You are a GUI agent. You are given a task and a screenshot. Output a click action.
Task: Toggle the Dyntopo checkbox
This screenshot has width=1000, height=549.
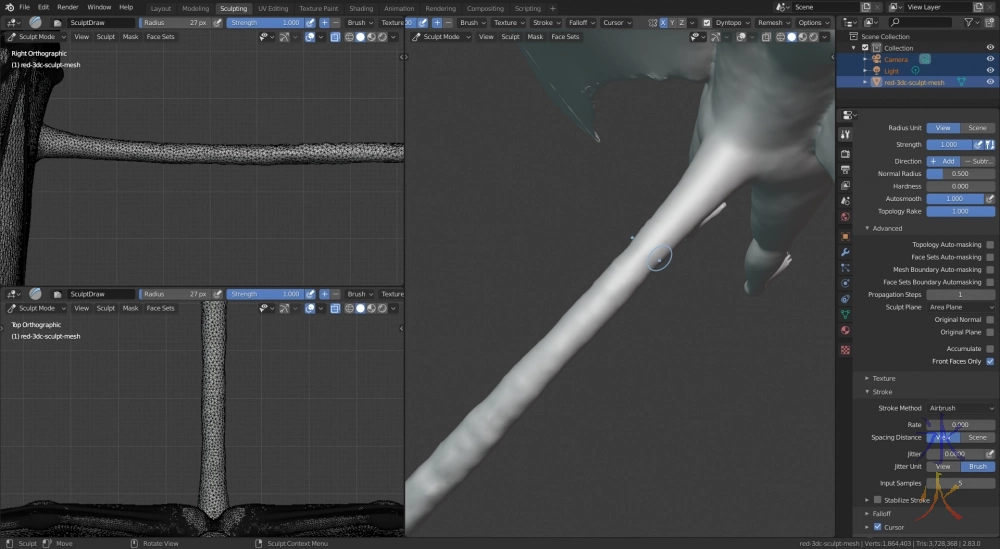pos(707,22)
